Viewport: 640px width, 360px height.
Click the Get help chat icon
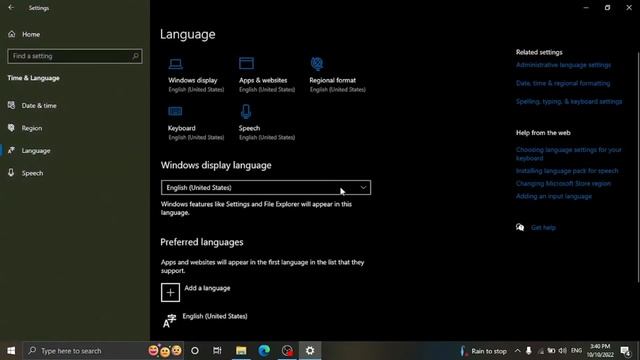(520, 227)
